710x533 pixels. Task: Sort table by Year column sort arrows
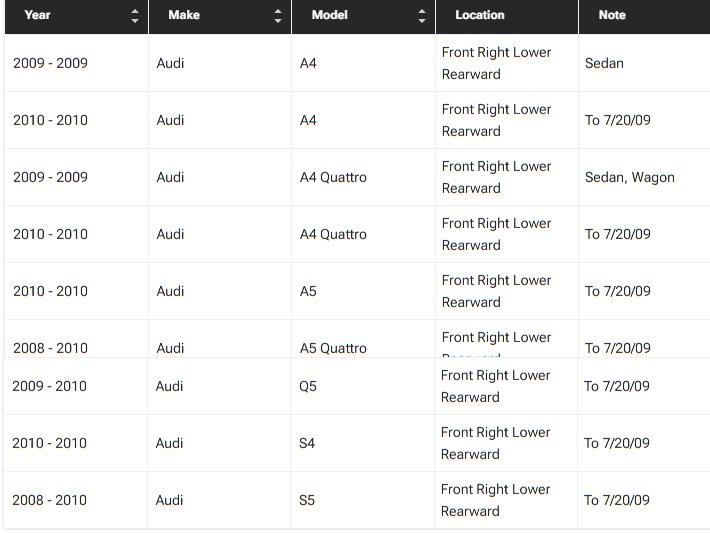click(x=135, y=16)
